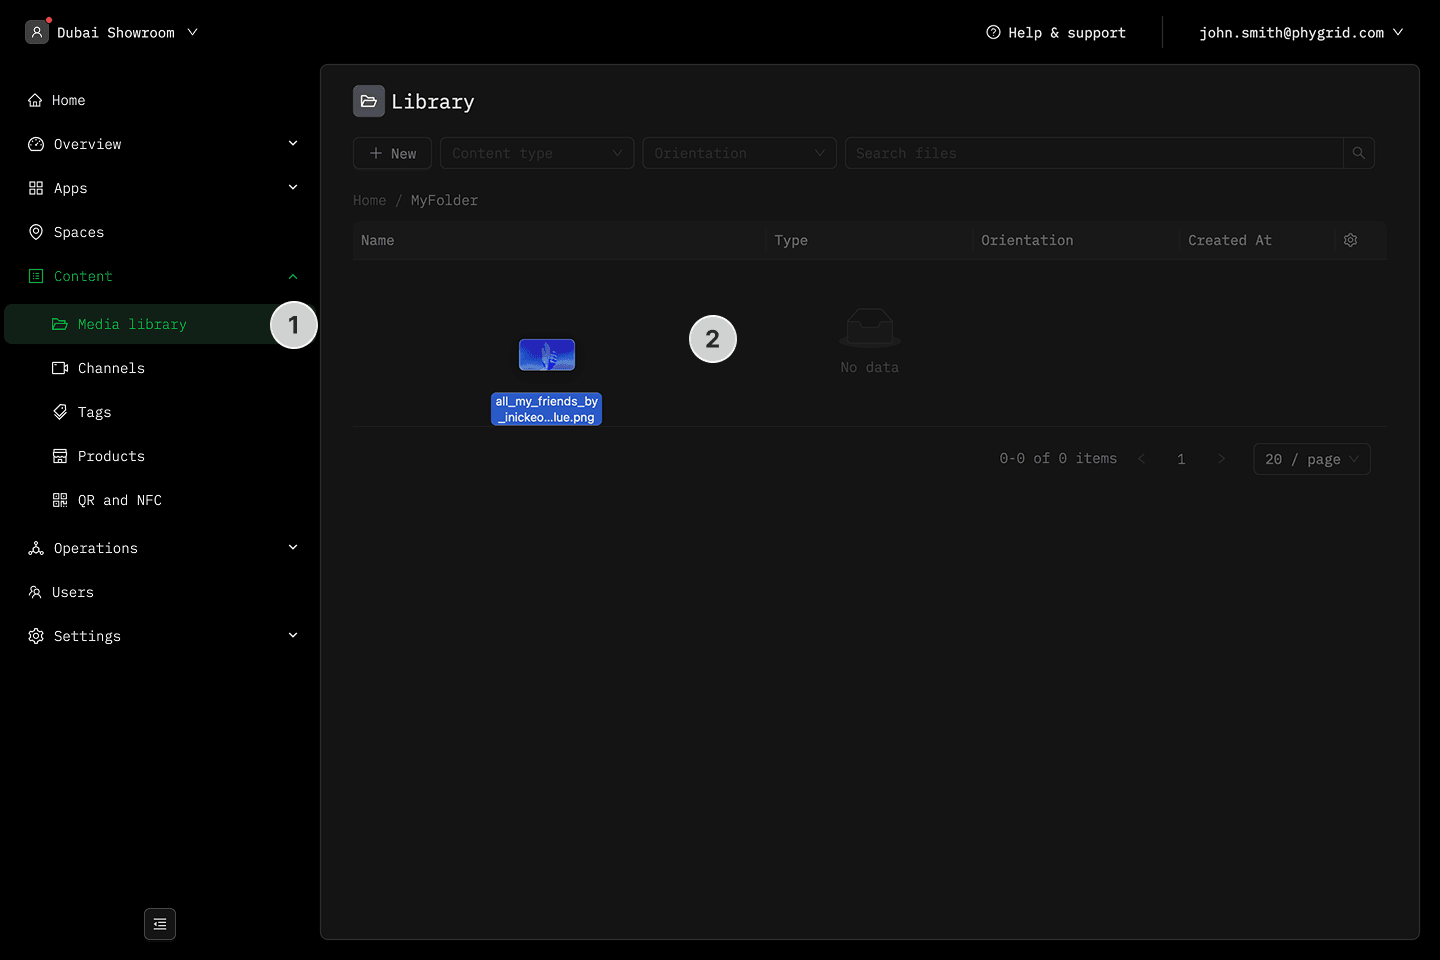Click the Dubai Showroom profile avatar icon

37,32
